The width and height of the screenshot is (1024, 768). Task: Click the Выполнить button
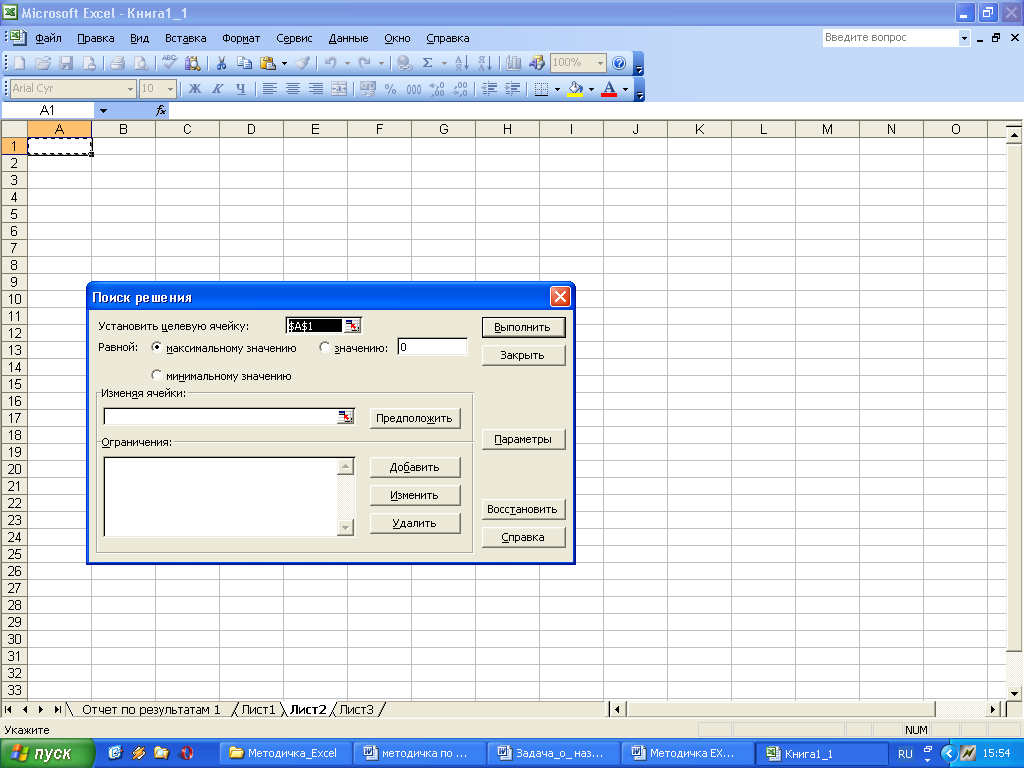(x=523, y=327)
